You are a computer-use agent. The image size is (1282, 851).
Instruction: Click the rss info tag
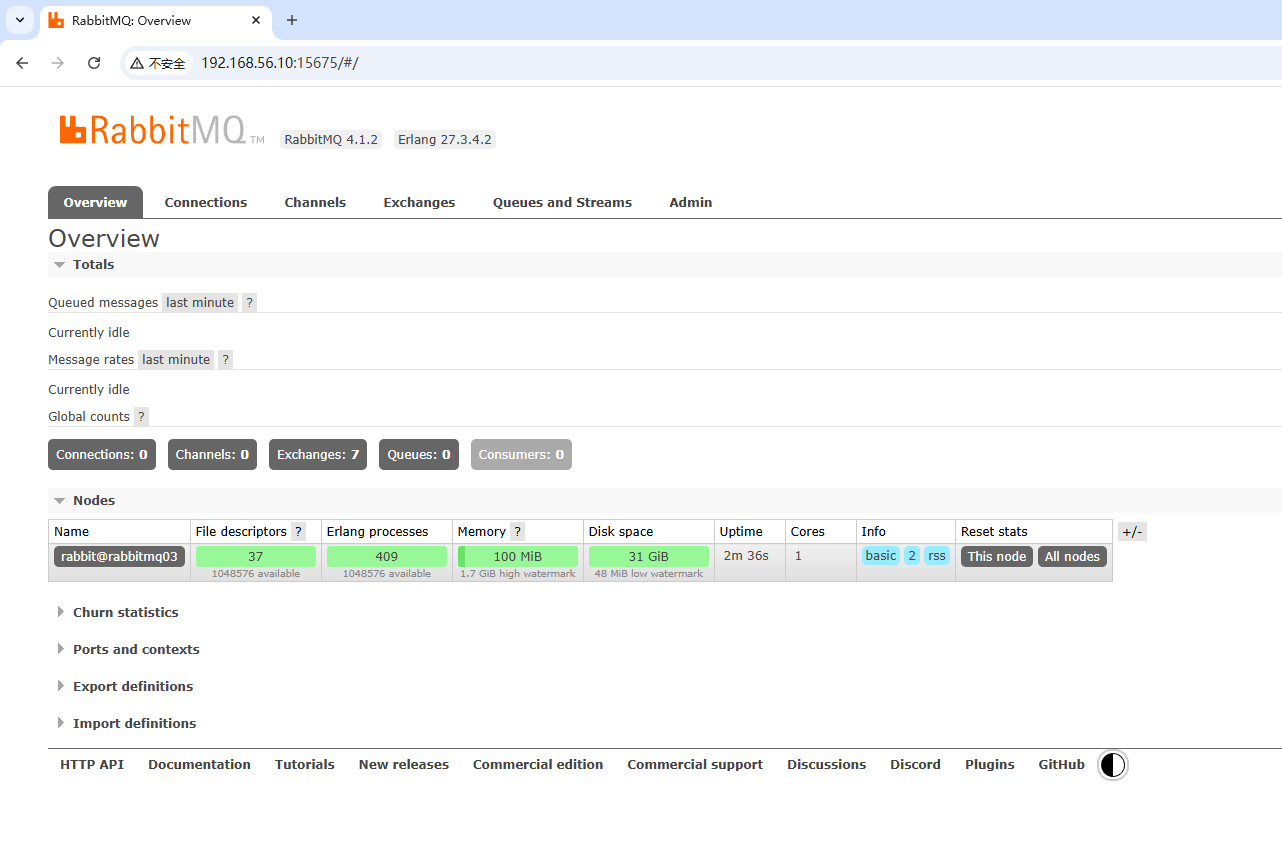(x=937, y=556)
